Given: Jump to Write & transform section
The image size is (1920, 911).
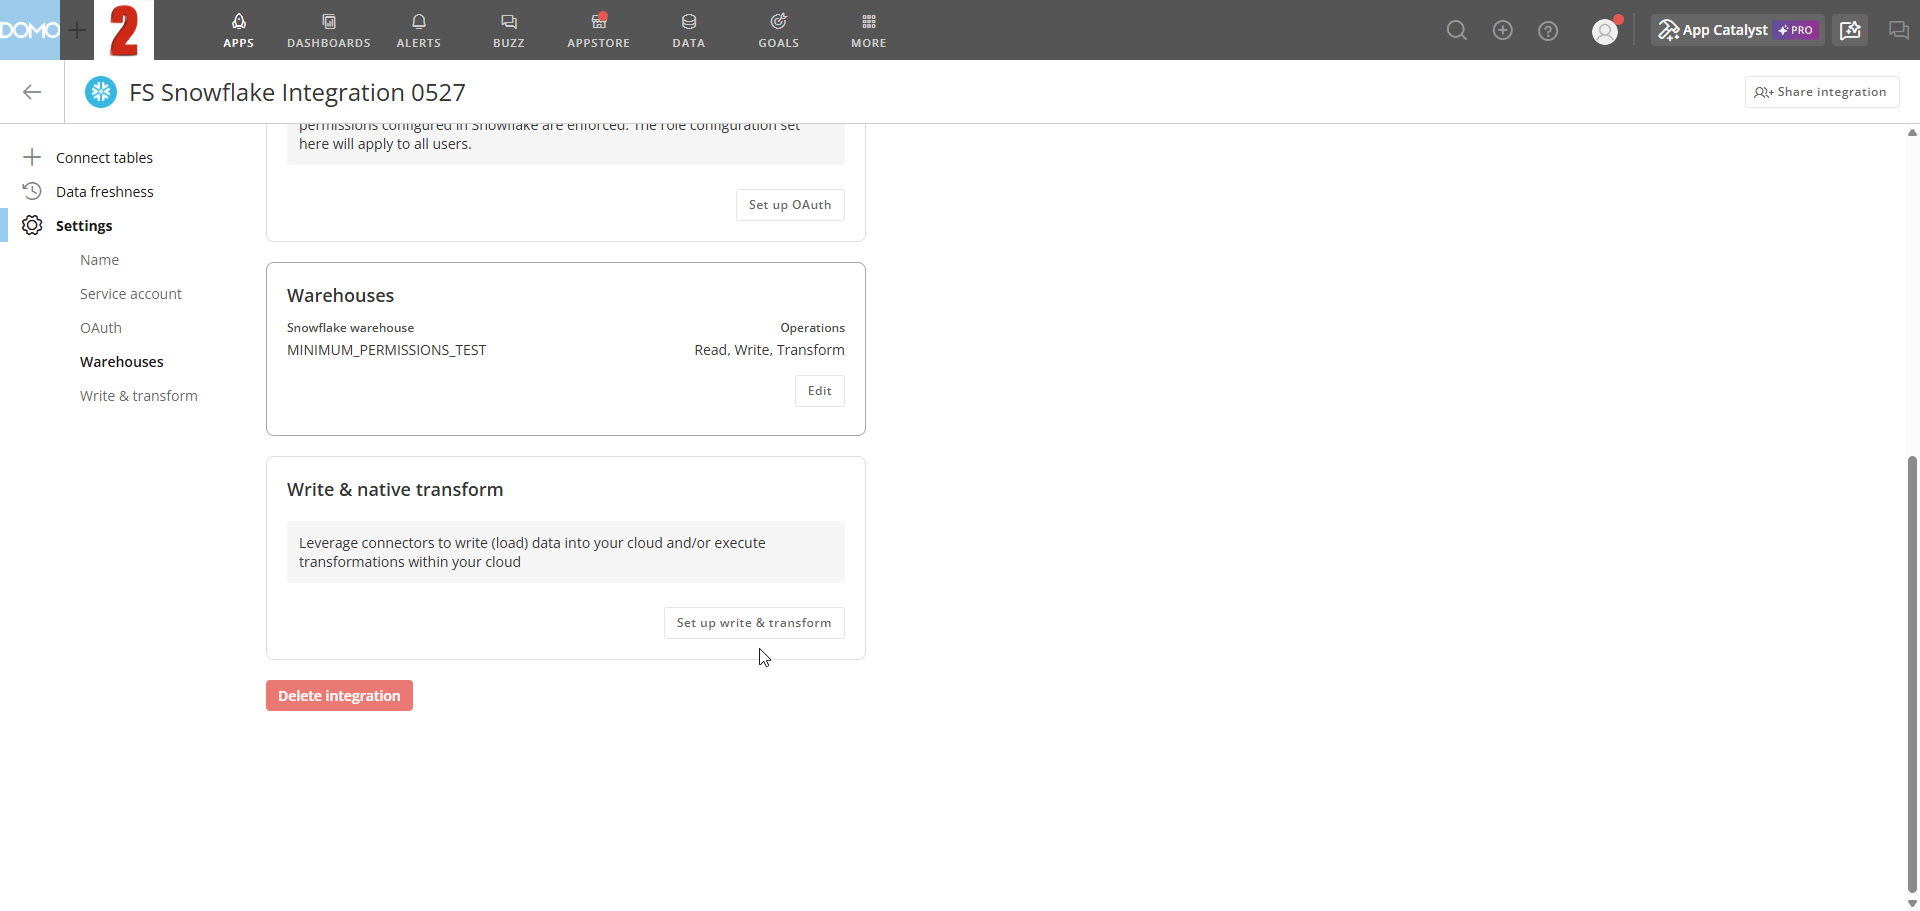Looking at the screenshot, I should 139,396.
